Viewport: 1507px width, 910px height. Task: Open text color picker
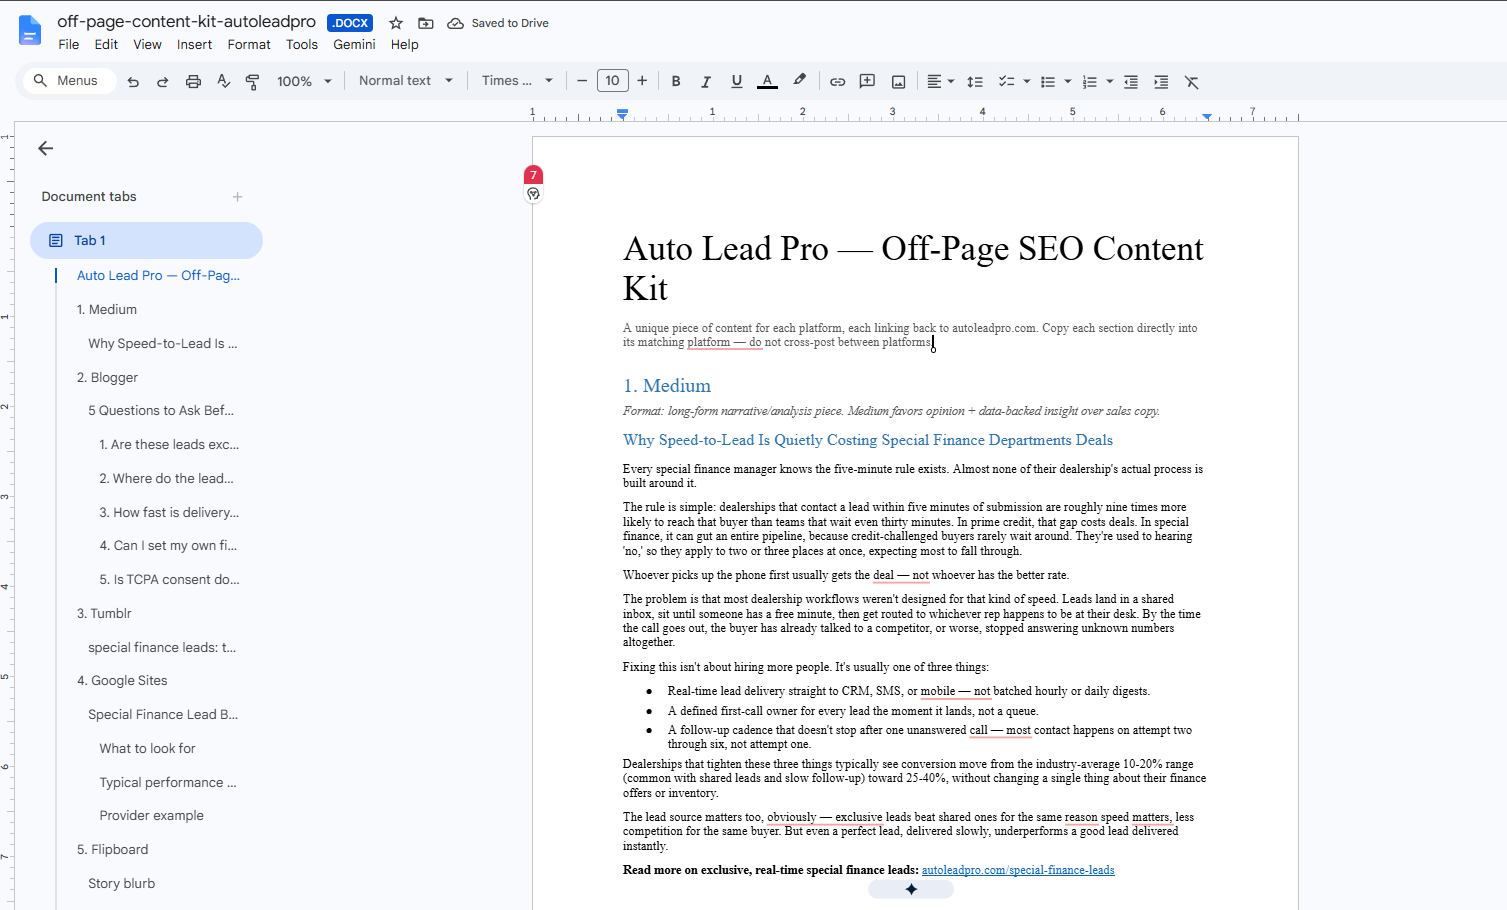coord(767,81)
